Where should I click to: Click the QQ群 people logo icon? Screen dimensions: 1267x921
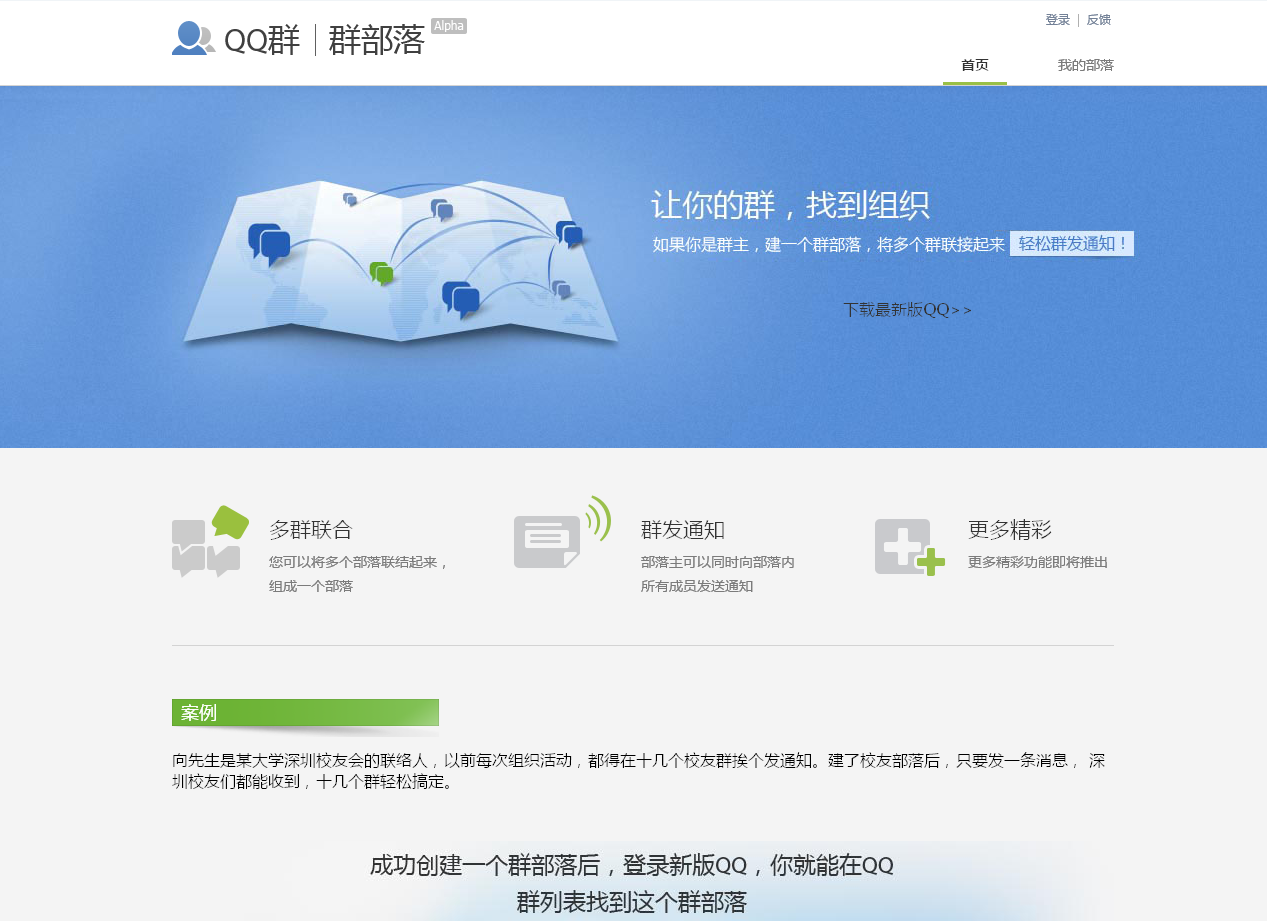click(x=194, y=38)
